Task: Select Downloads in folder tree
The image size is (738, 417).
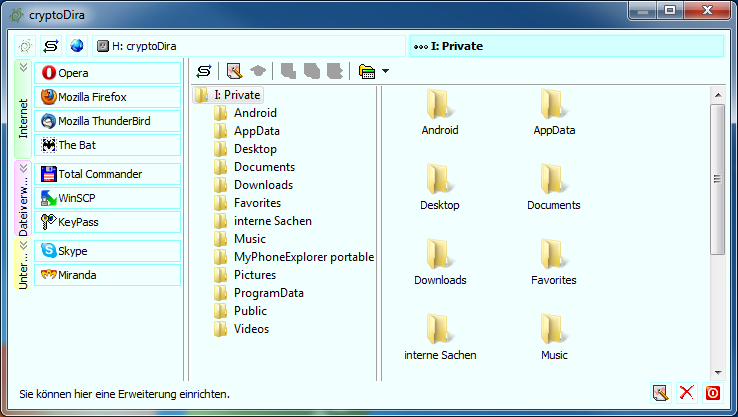Action: (264, 185)
